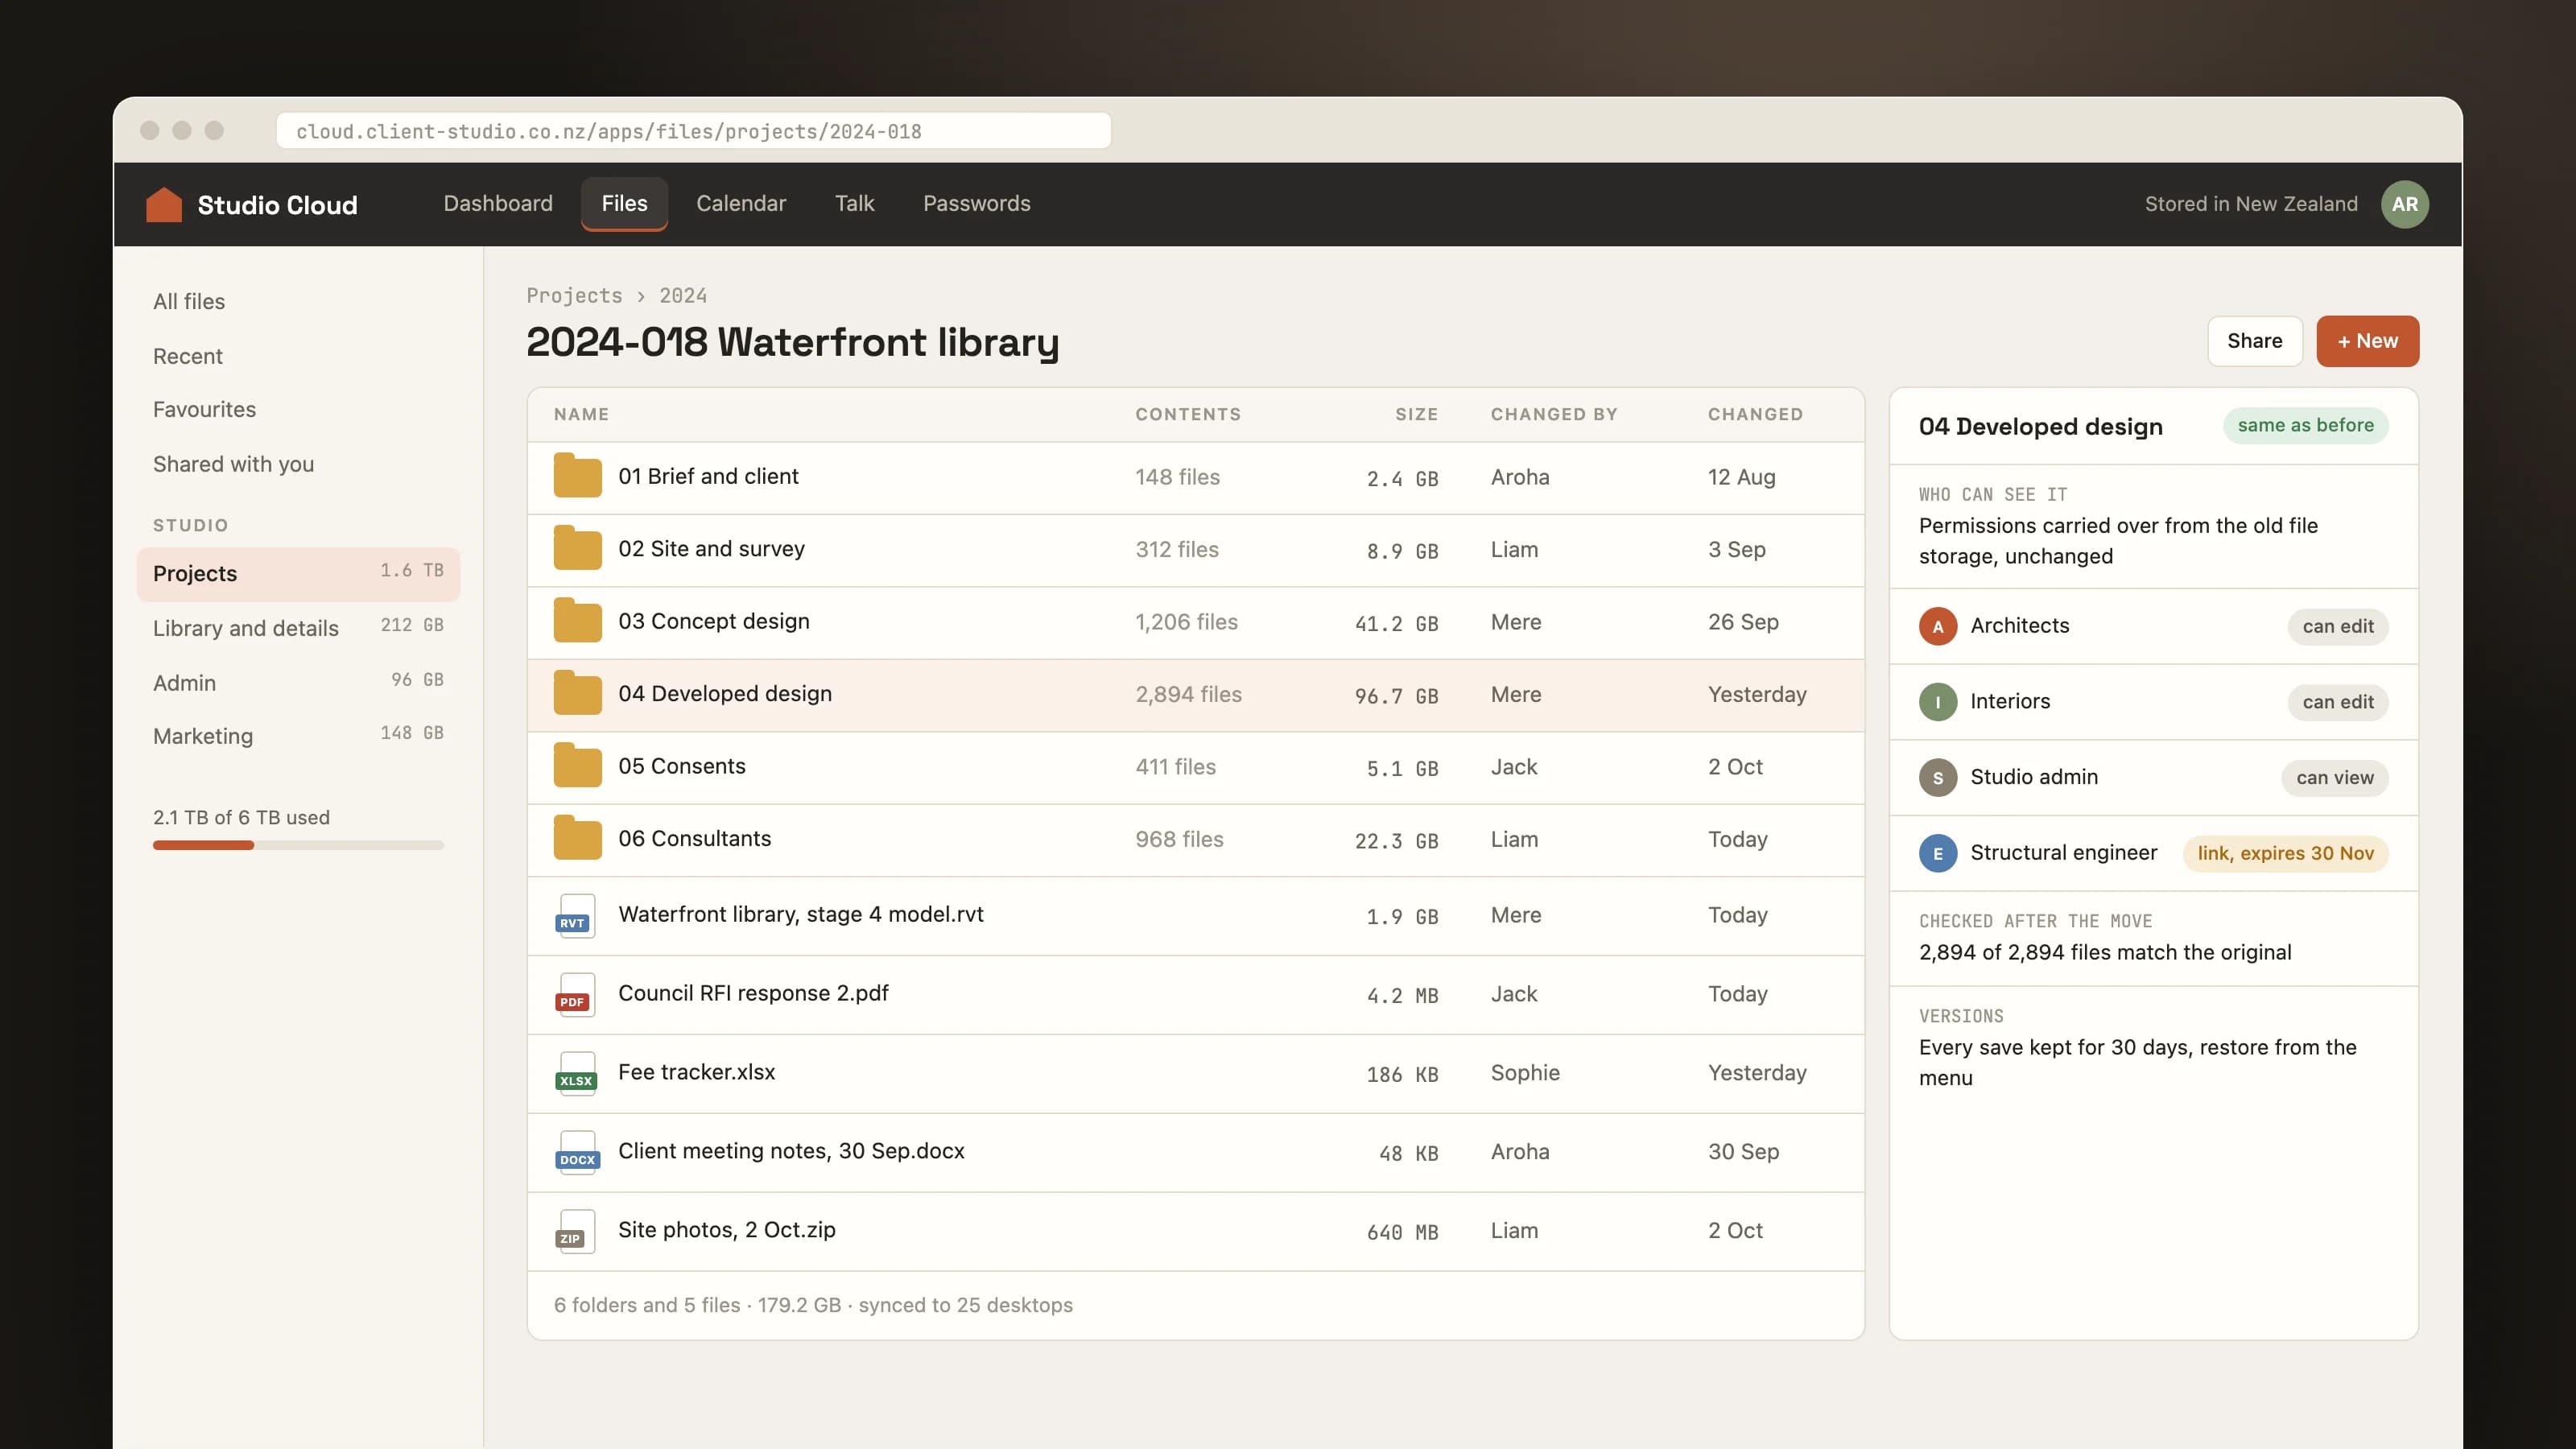The height and width of the screenshot is (1449, 2576).
Task: Click the storage usage bar
Action: 298,845
